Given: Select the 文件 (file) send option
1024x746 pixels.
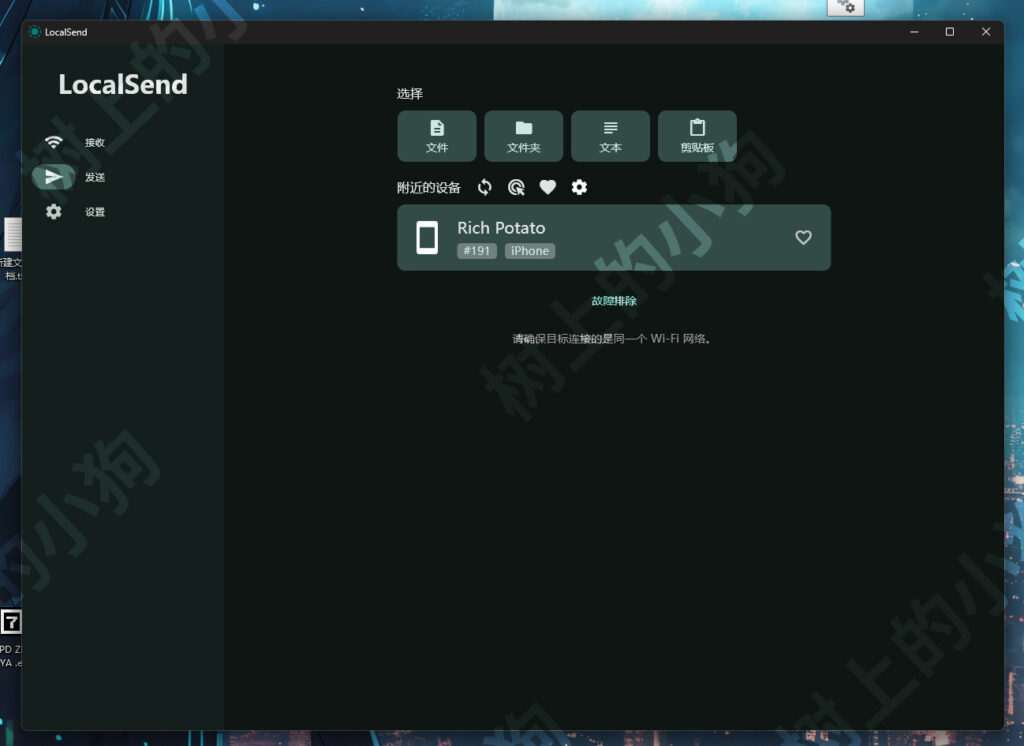Looking at the screenshot, I should pyautogui.click(x=436, y=136).
